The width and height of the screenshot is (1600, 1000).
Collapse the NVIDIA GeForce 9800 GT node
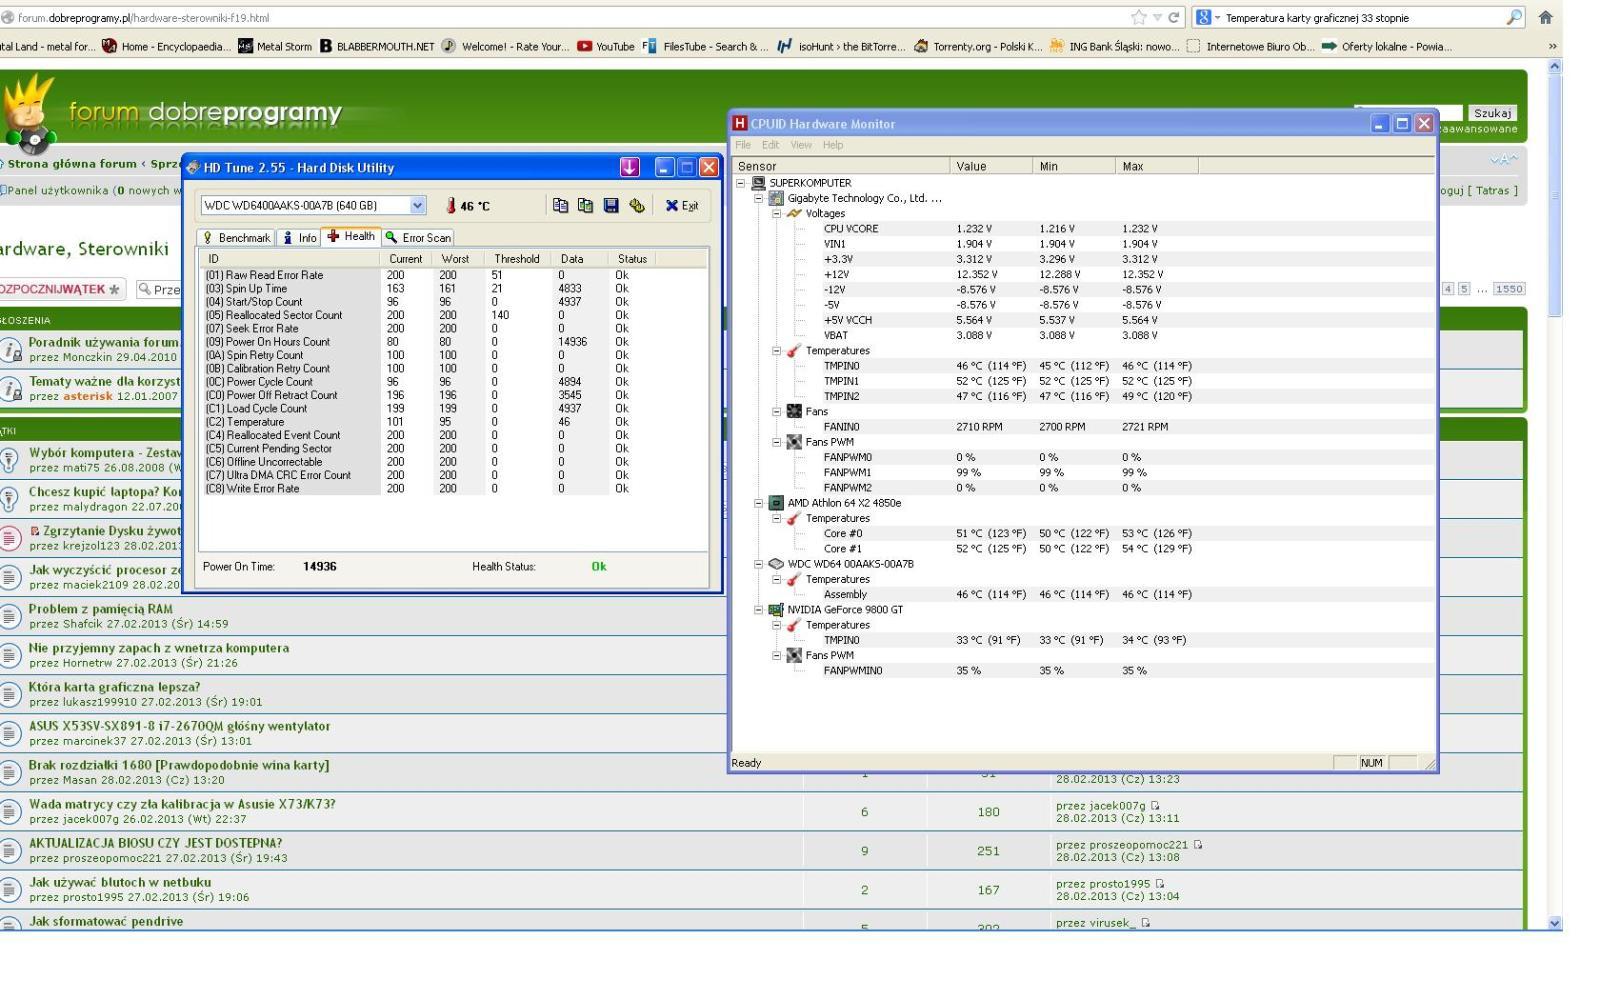pyautogui.click(x=759, y=609)
